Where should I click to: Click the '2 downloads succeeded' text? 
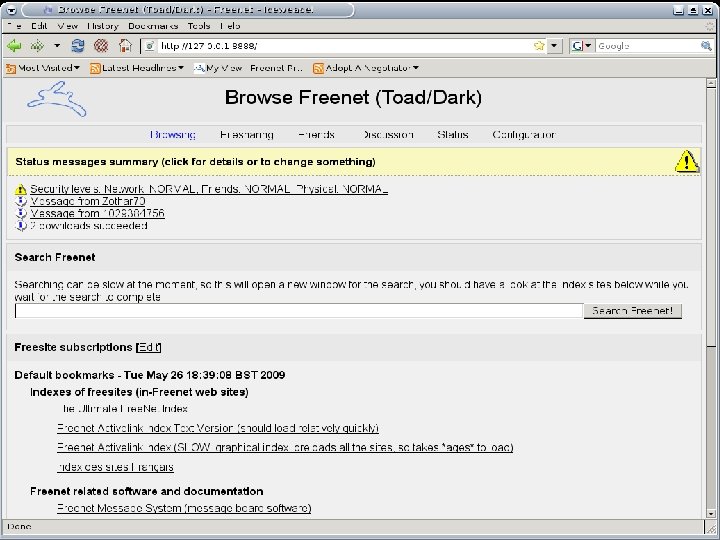[x=89, y=225]
